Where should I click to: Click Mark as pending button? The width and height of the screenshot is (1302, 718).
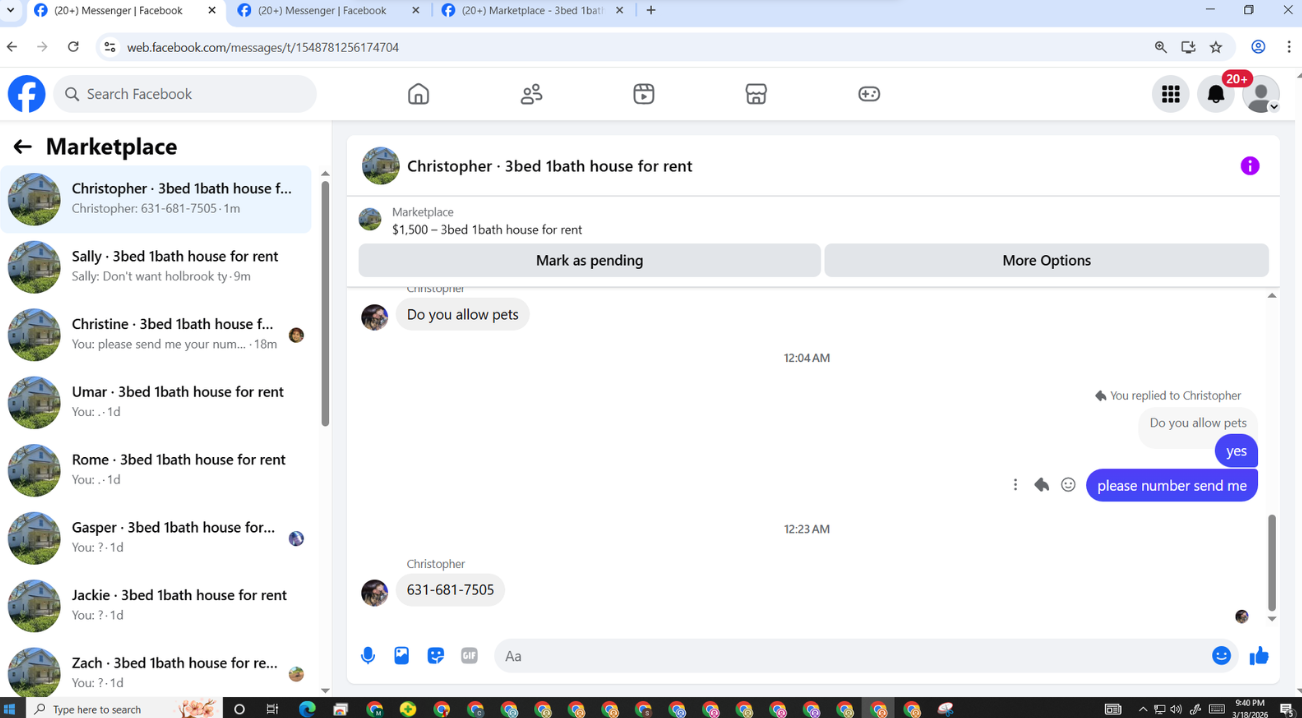click(589, 260)
